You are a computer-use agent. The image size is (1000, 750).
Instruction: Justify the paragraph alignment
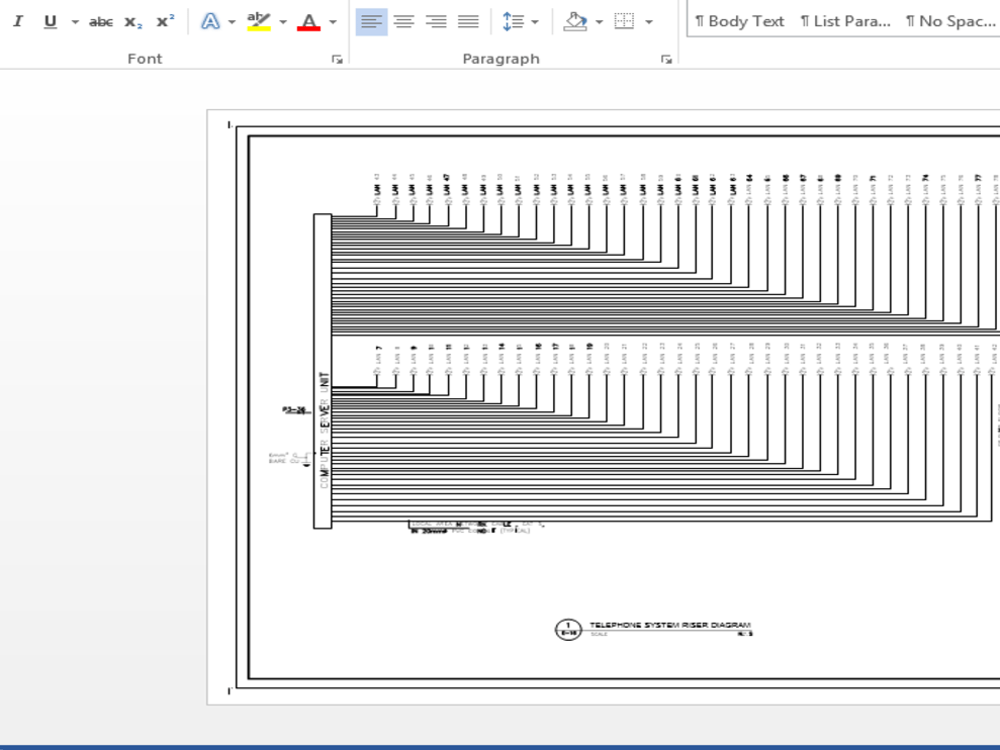[x=469, y=20]
